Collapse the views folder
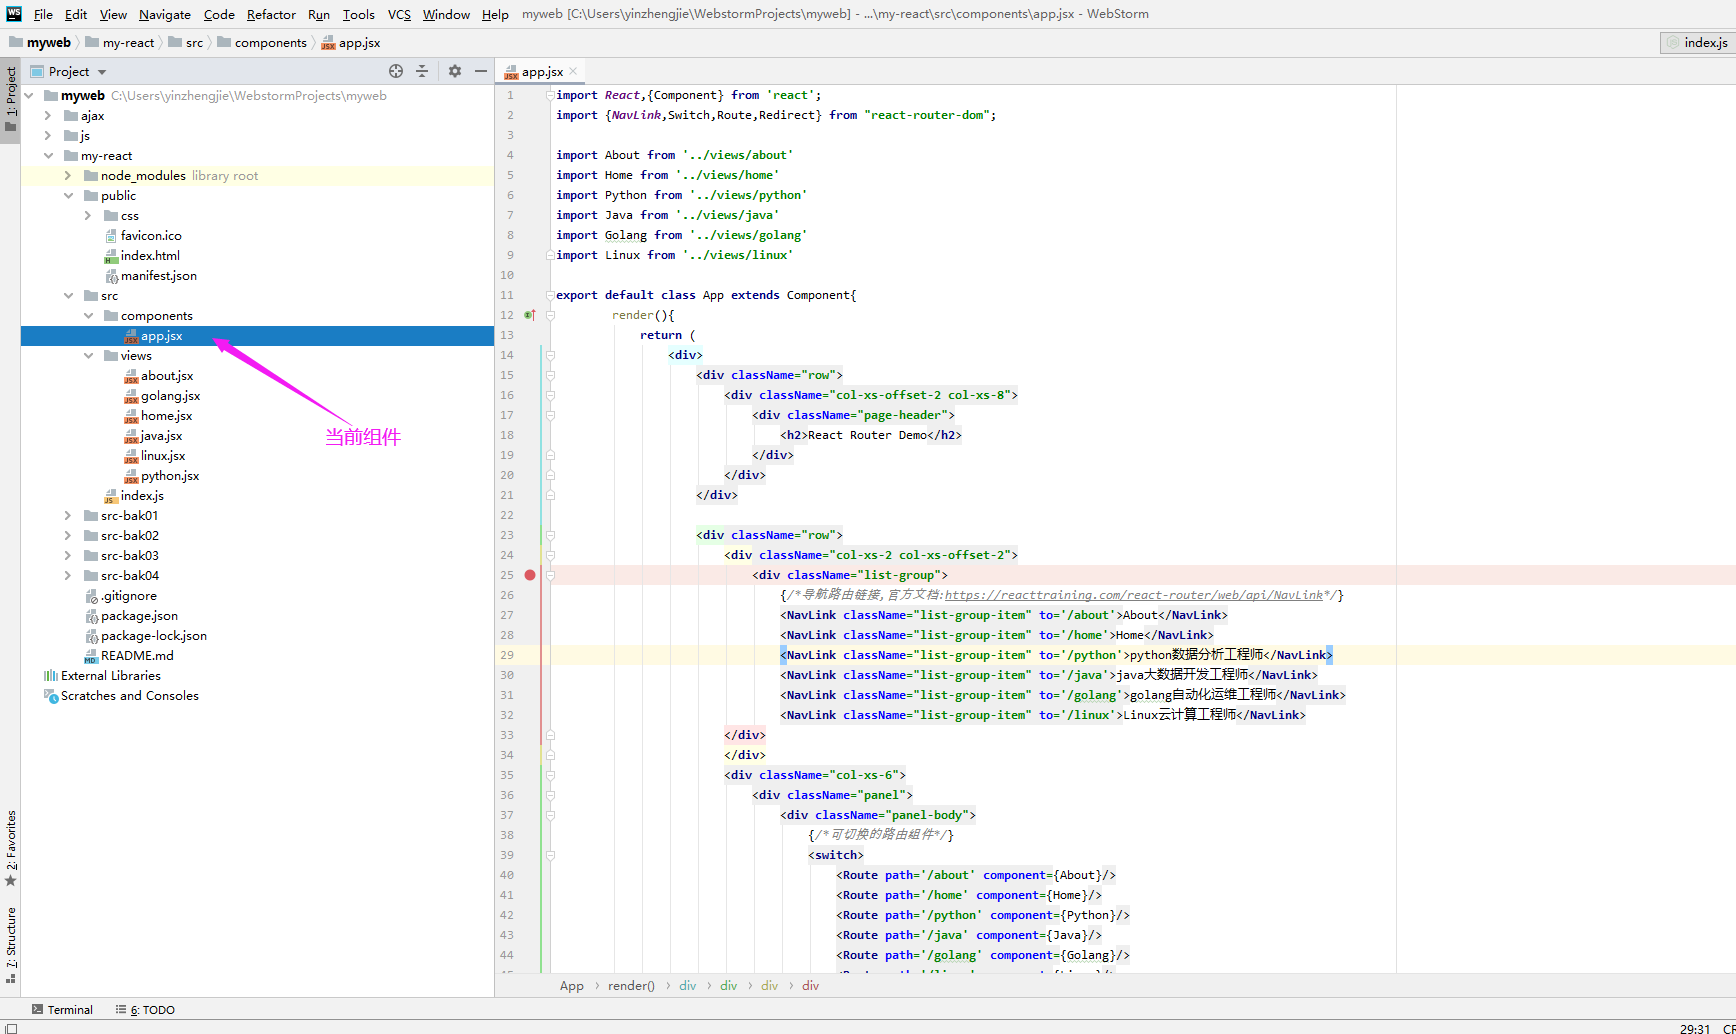The image size is (1736, 1034). click(x=88, y=356)
